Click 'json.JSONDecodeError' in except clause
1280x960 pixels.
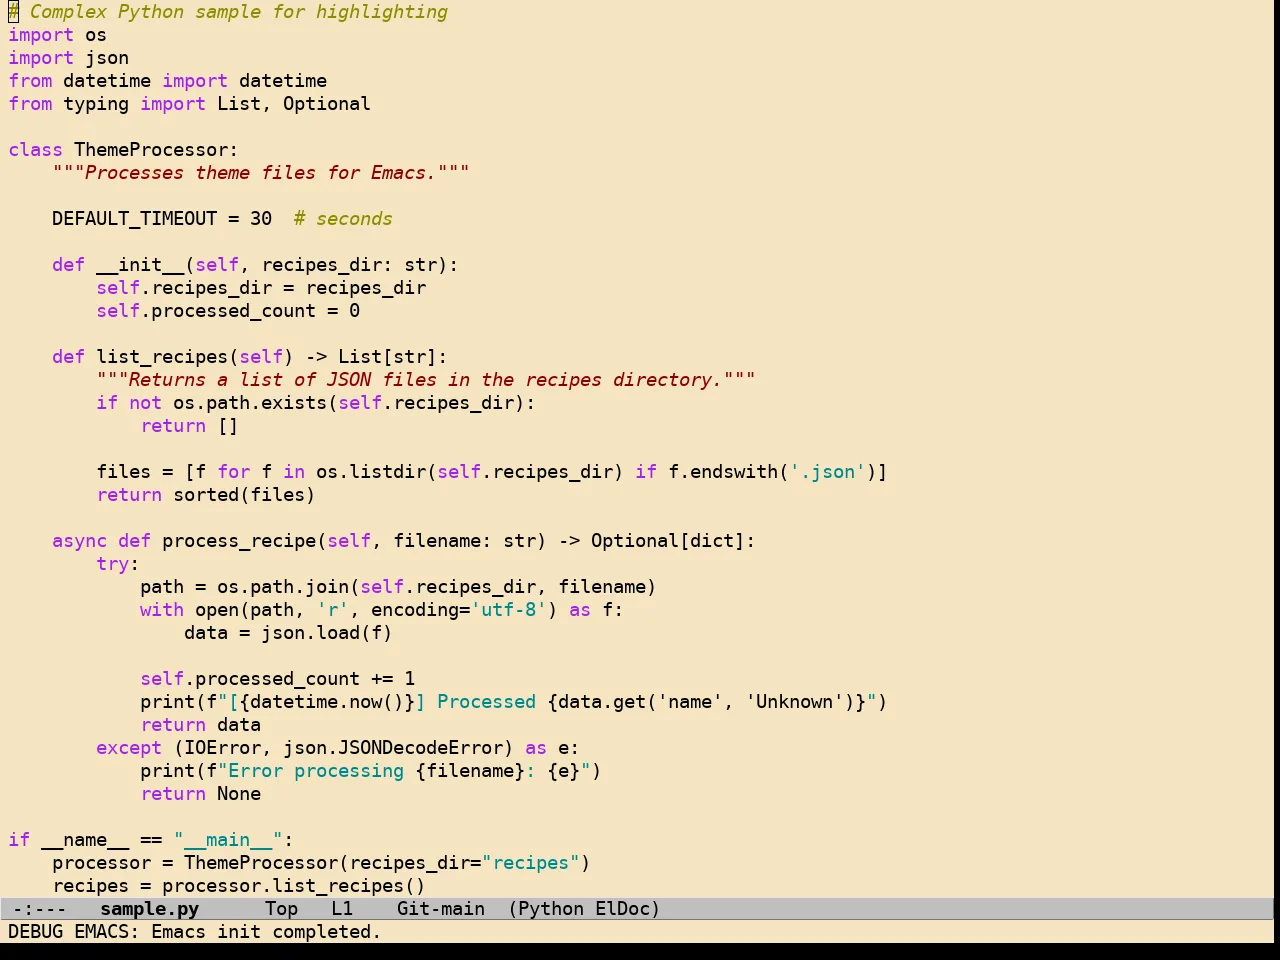tap(393, 748)
